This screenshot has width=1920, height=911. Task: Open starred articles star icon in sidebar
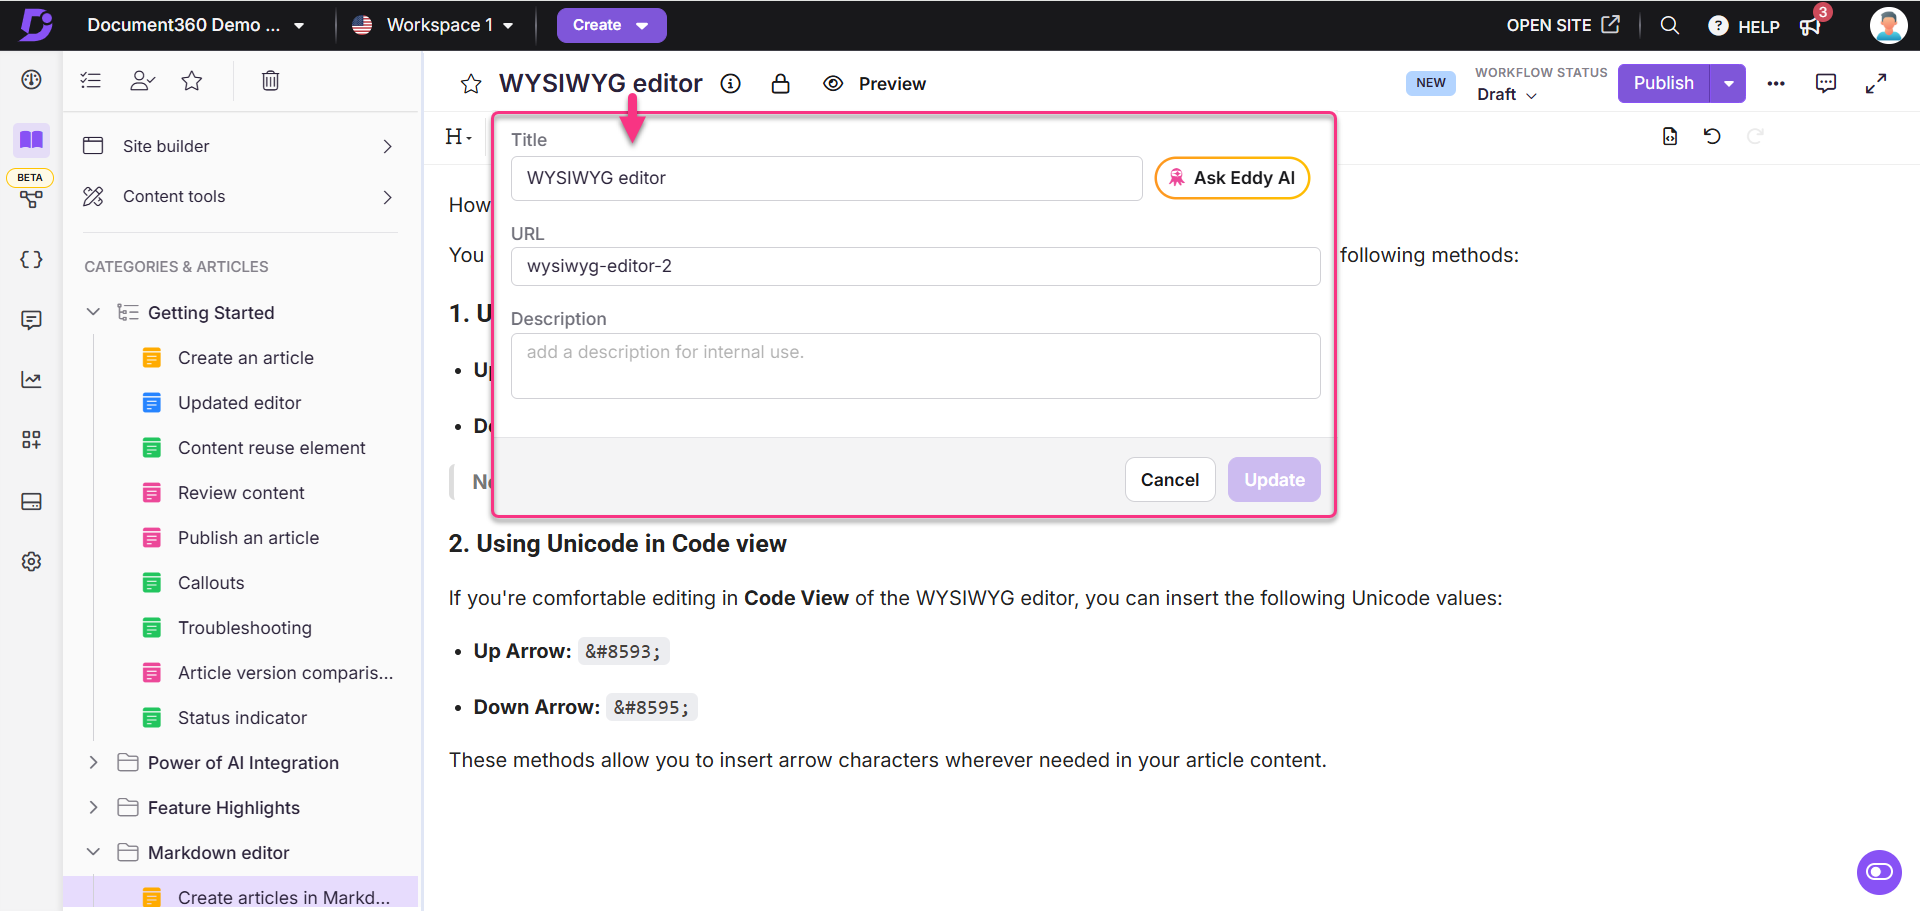192,81
